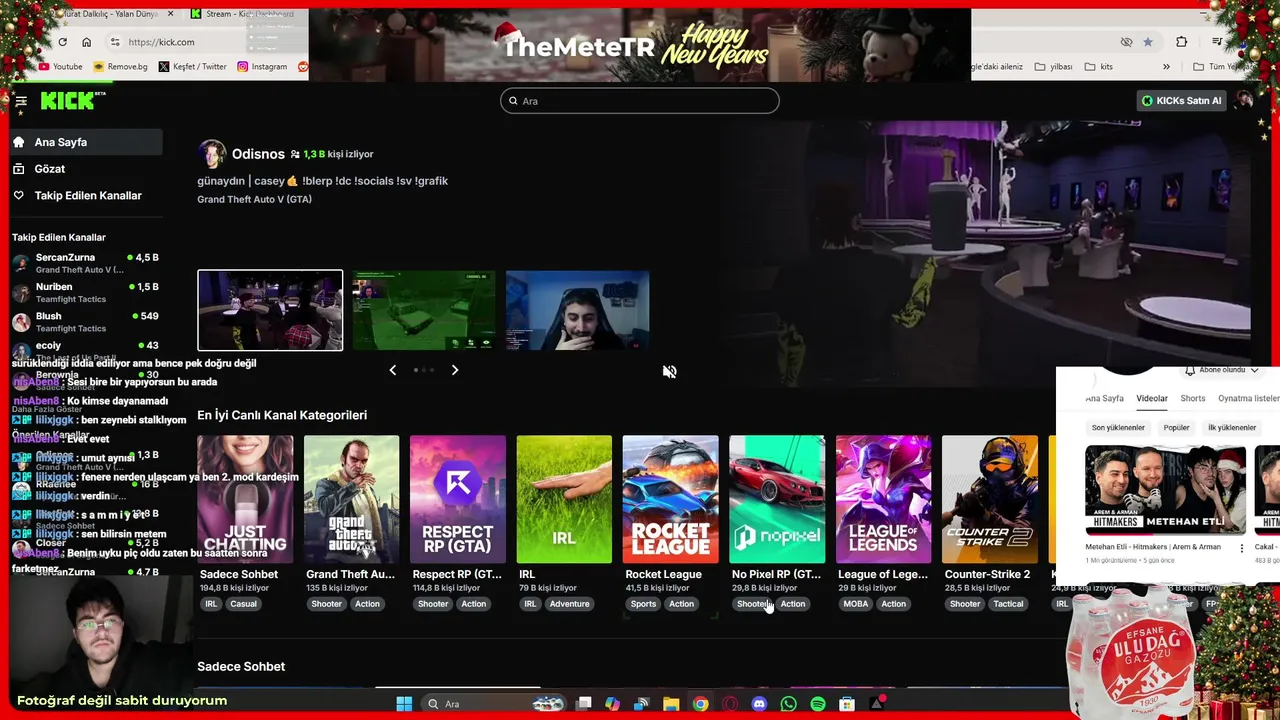Image resolution: width=1280 pixels, height=720 pixels.
Task: Open the Instagram bookmark
Action: [262, 67]
